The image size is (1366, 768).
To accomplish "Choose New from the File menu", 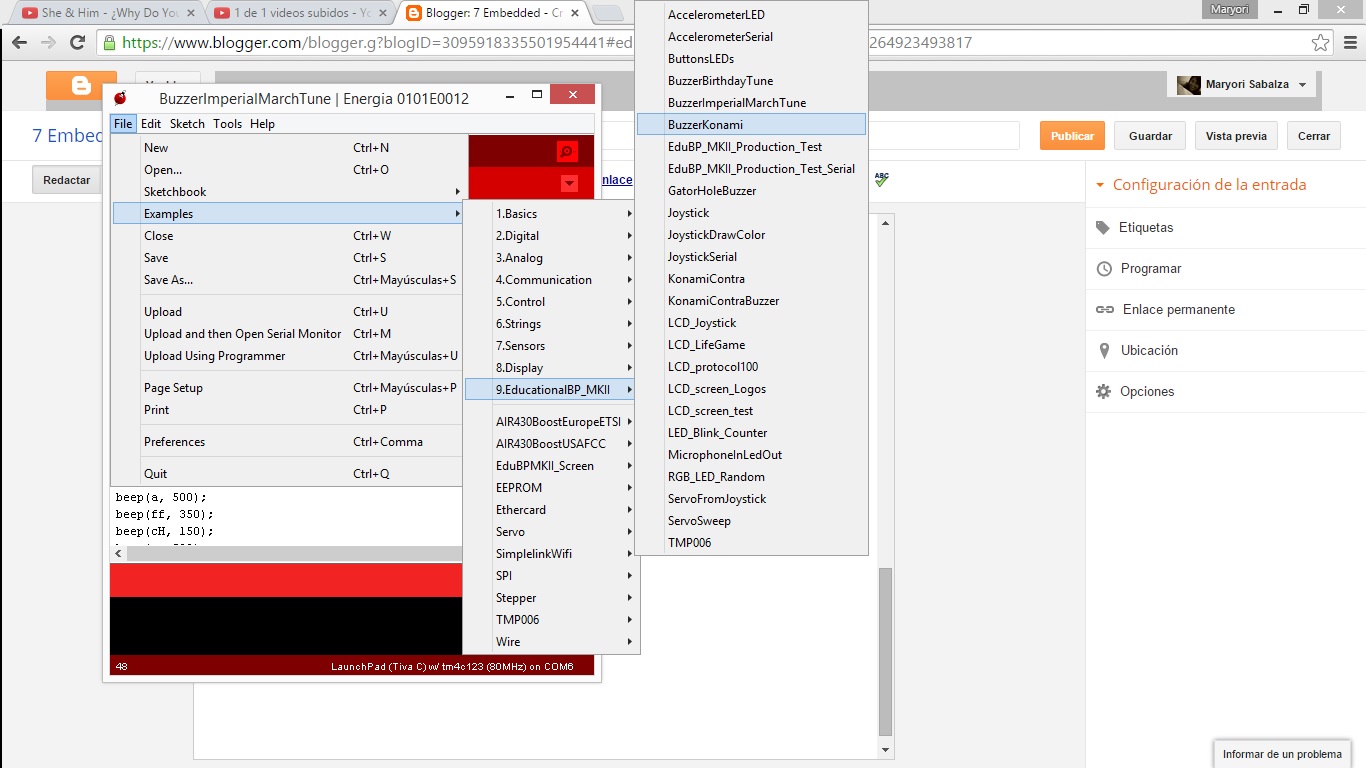I will click(288, 148).
